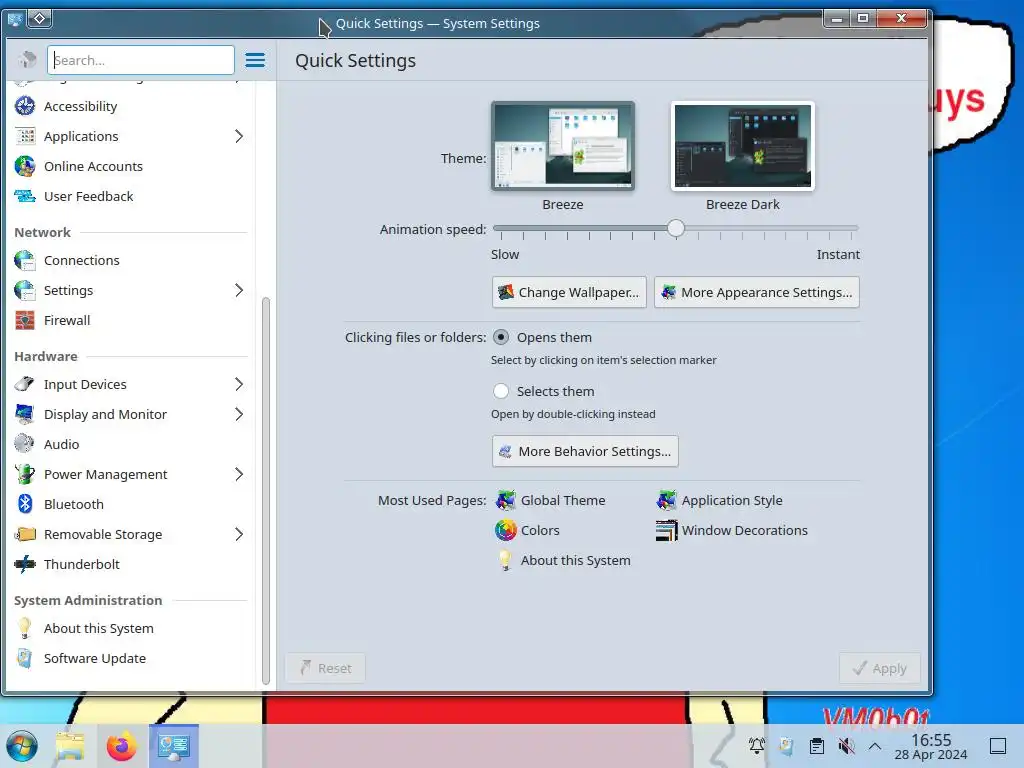Switch to System Settings taskbar button

point(174,746)
